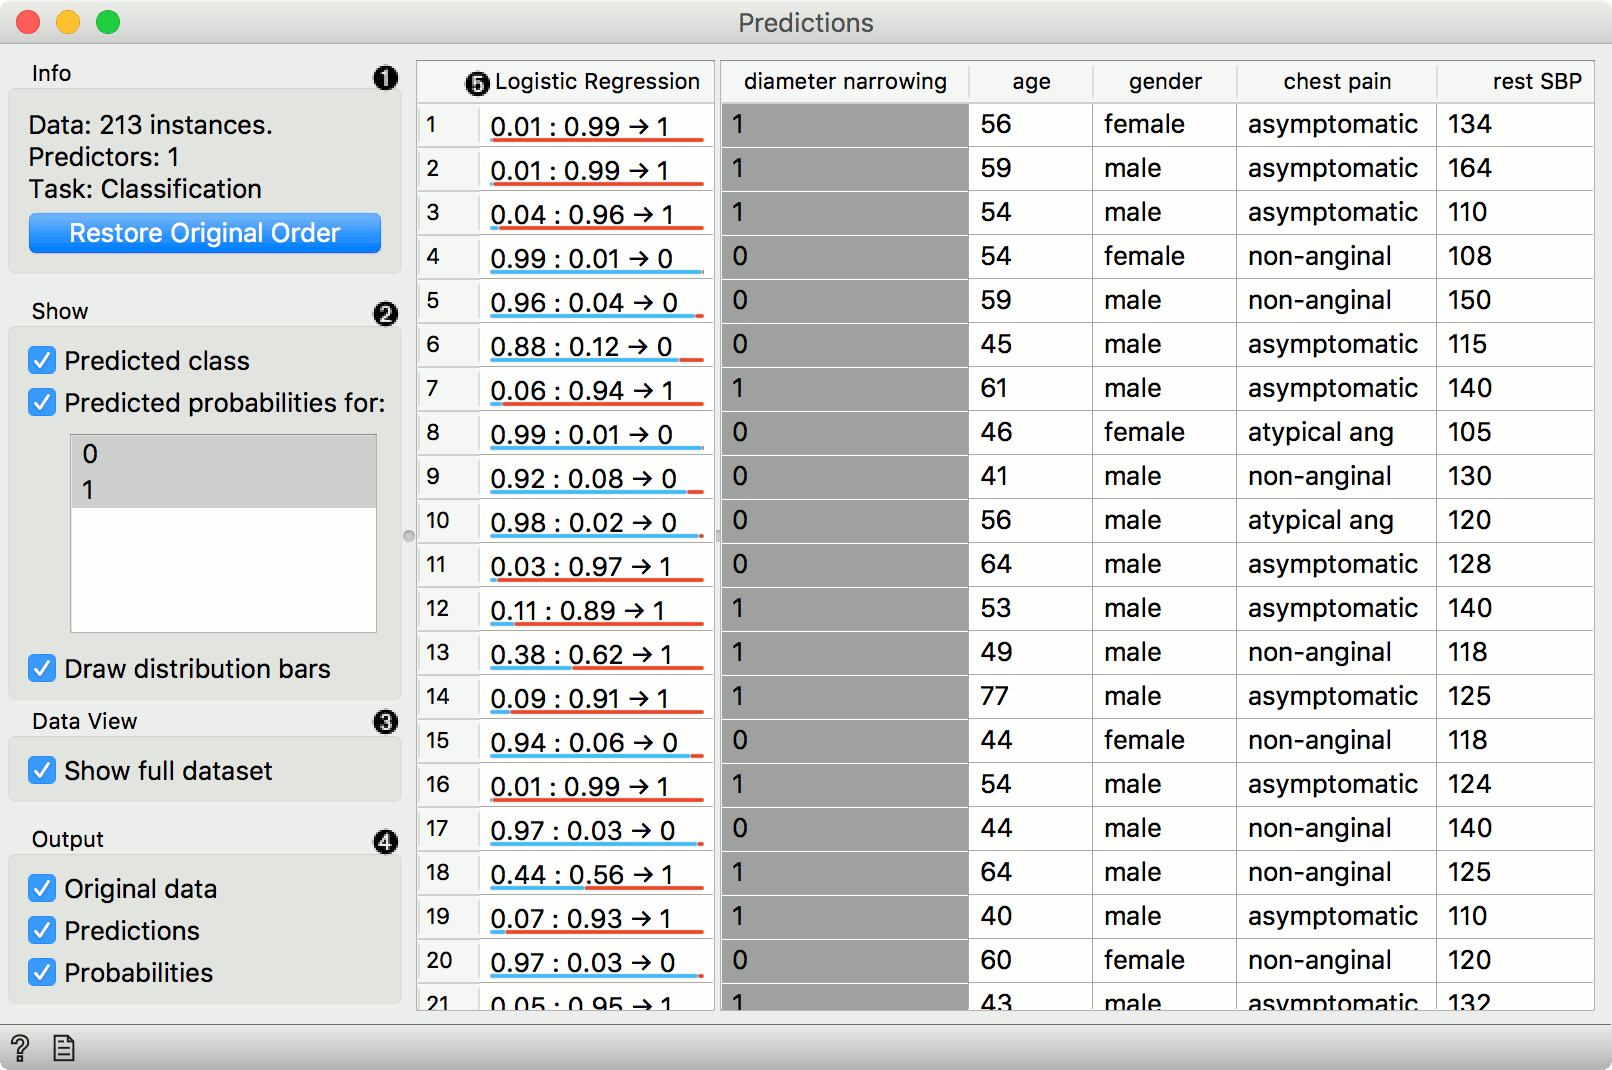Click prediction 0.94 : 0.06 → 0
The height and width of the screenshot is (1070, 1612).
(x=597, y=741)
